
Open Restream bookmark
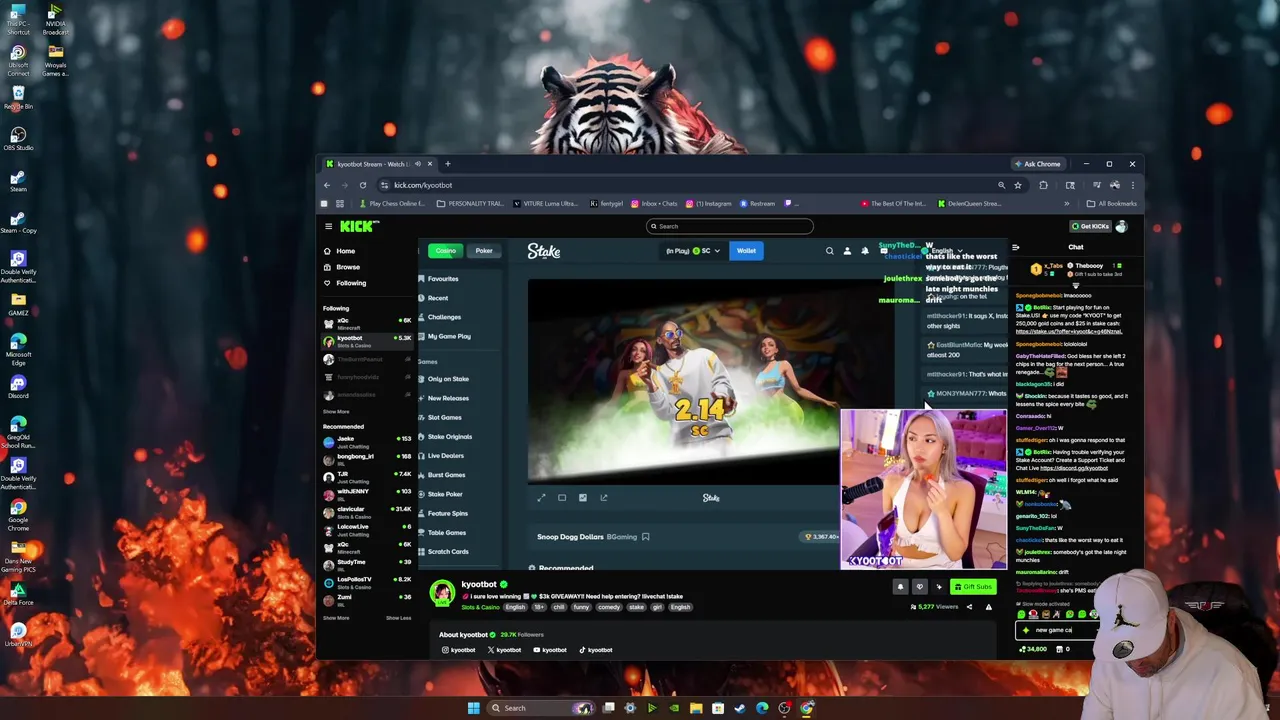tap(757, 204)
